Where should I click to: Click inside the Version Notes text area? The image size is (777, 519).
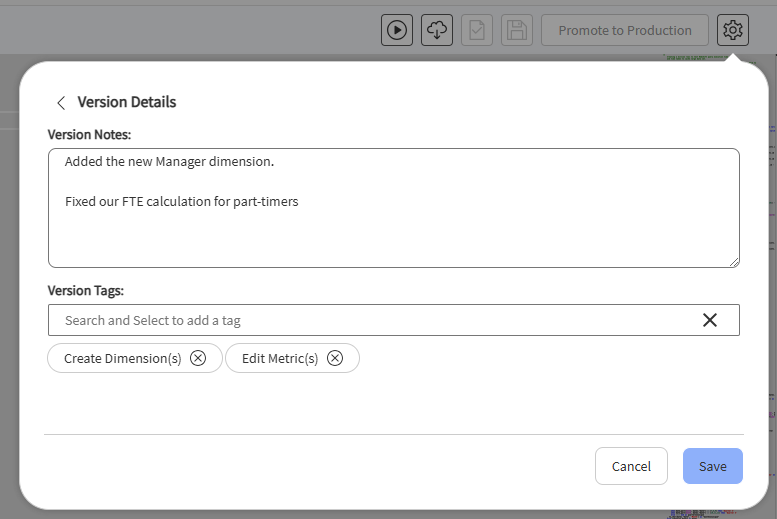click(x=394, y=208)
